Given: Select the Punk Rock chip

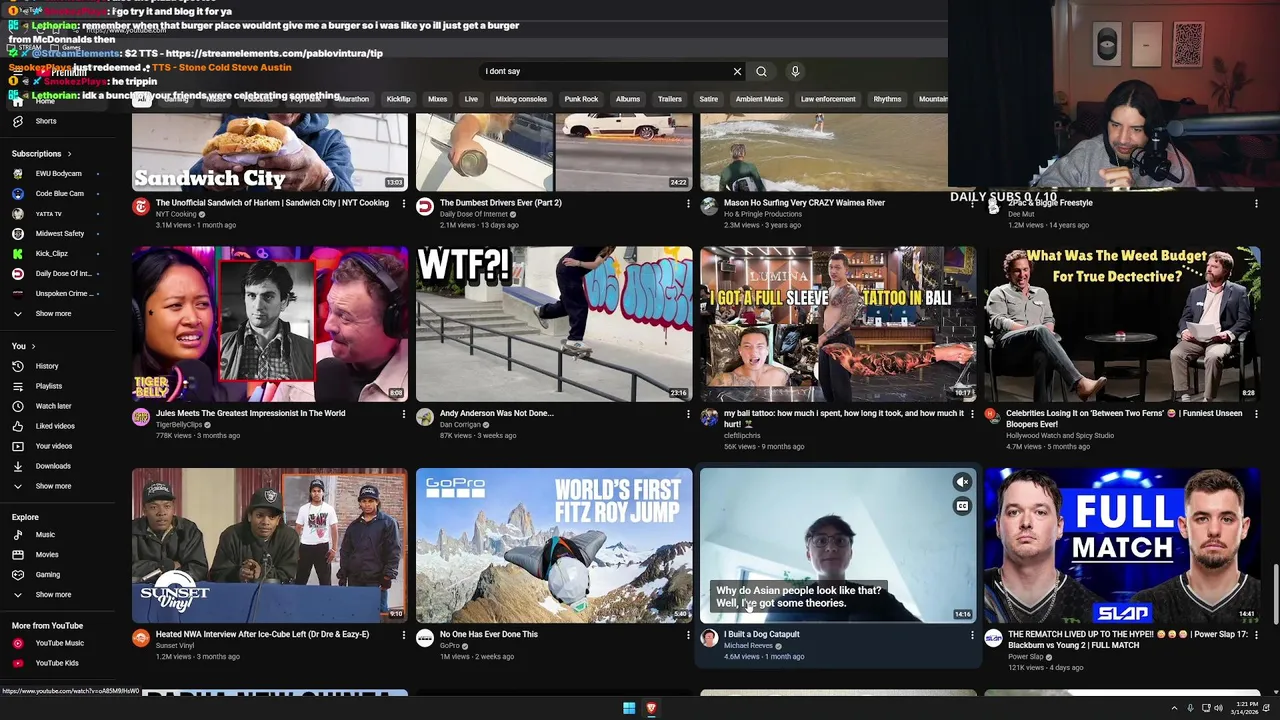Looking at the screenshot, I should 581,99.
